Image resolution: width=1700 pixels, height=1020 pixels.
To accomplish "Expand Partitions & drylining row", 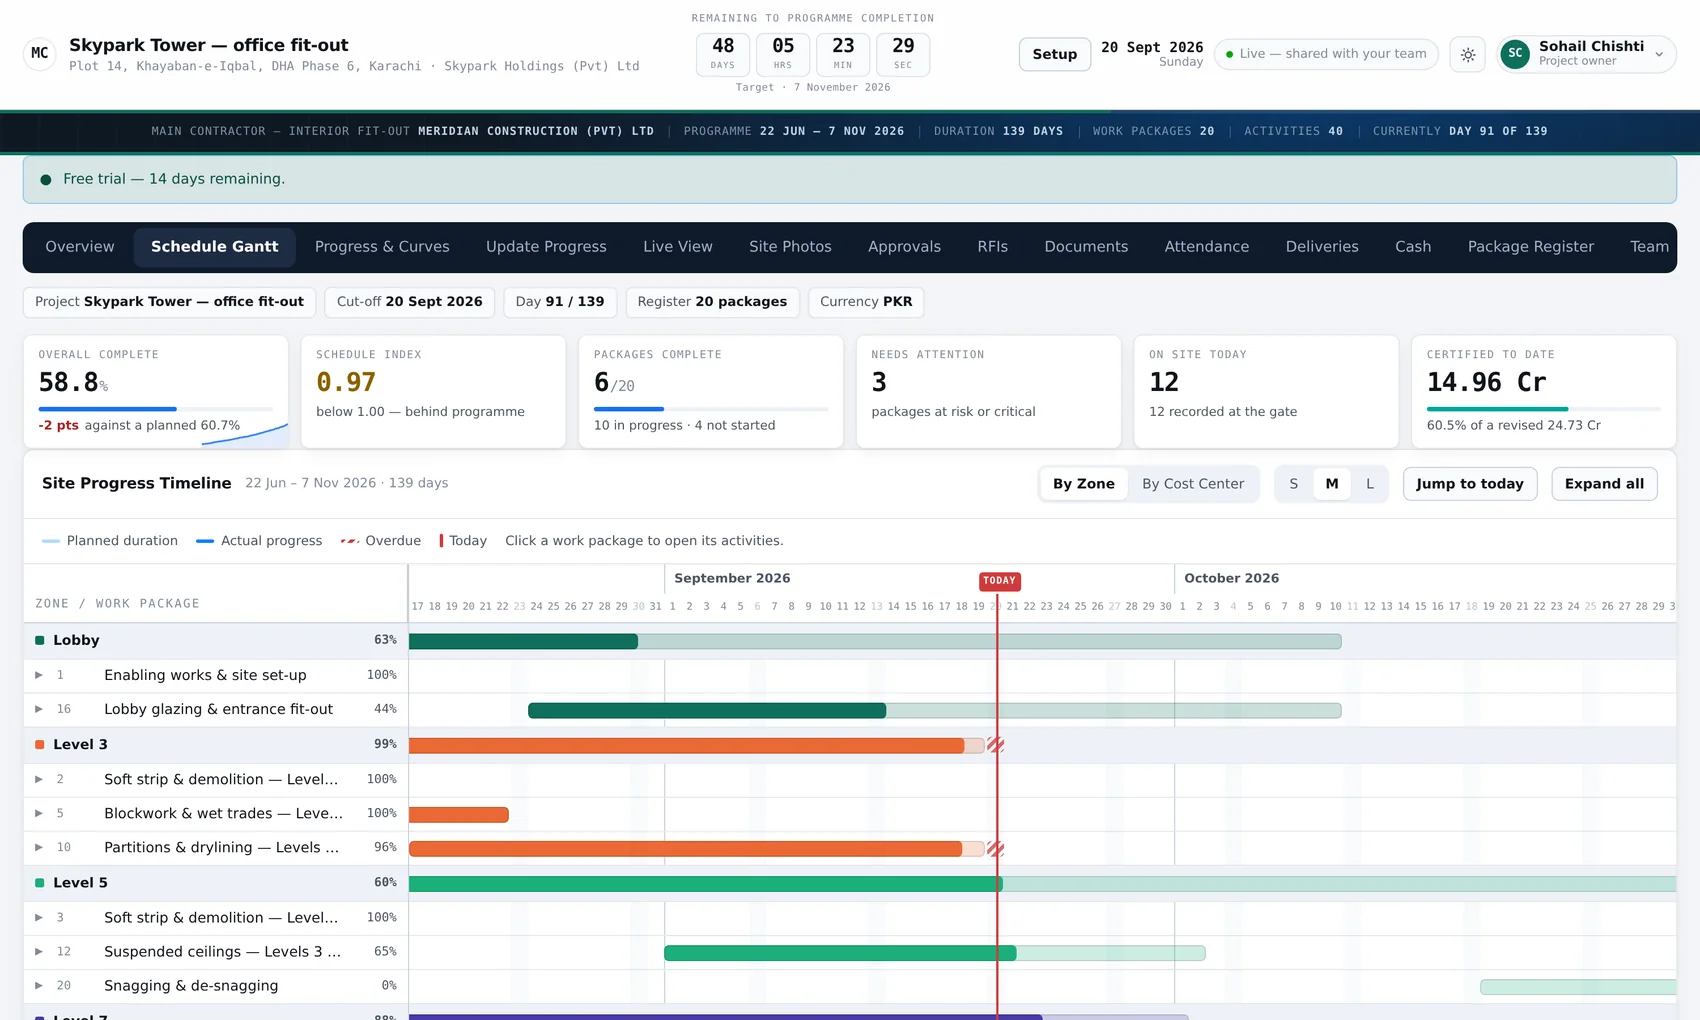I will coord(39,847).
